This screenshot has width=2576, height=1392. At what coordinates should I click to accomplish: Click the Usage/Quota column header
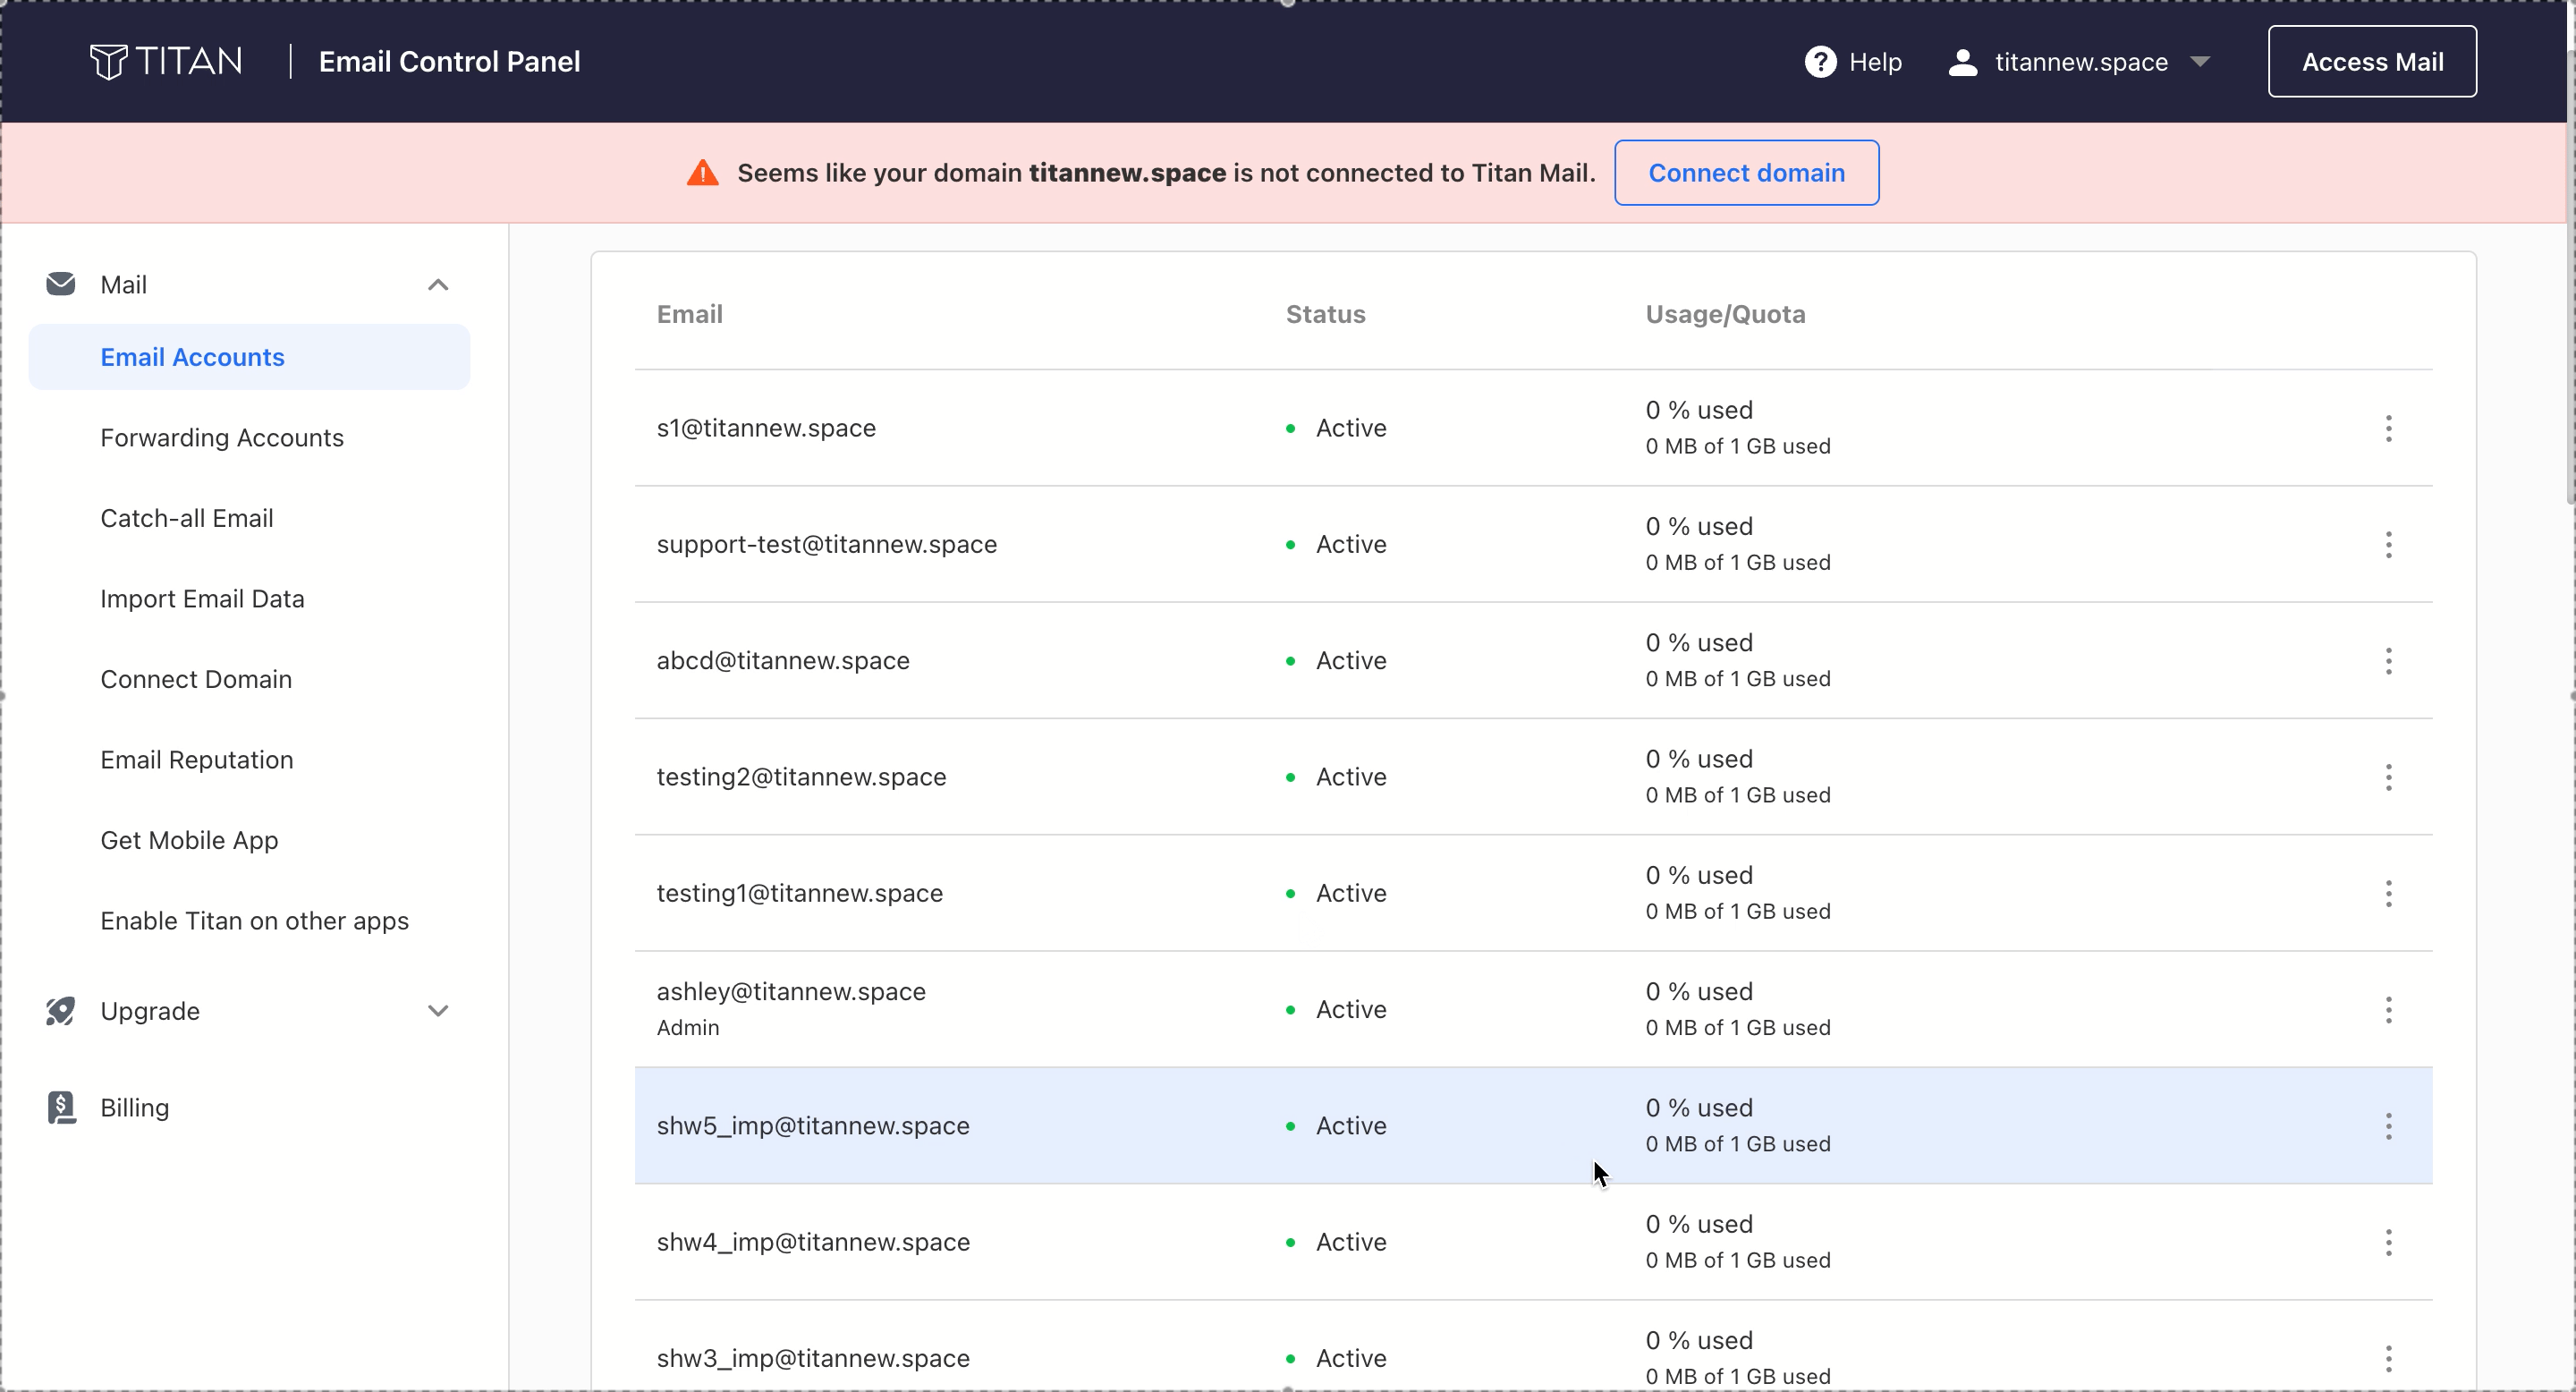pos(1725,314)
